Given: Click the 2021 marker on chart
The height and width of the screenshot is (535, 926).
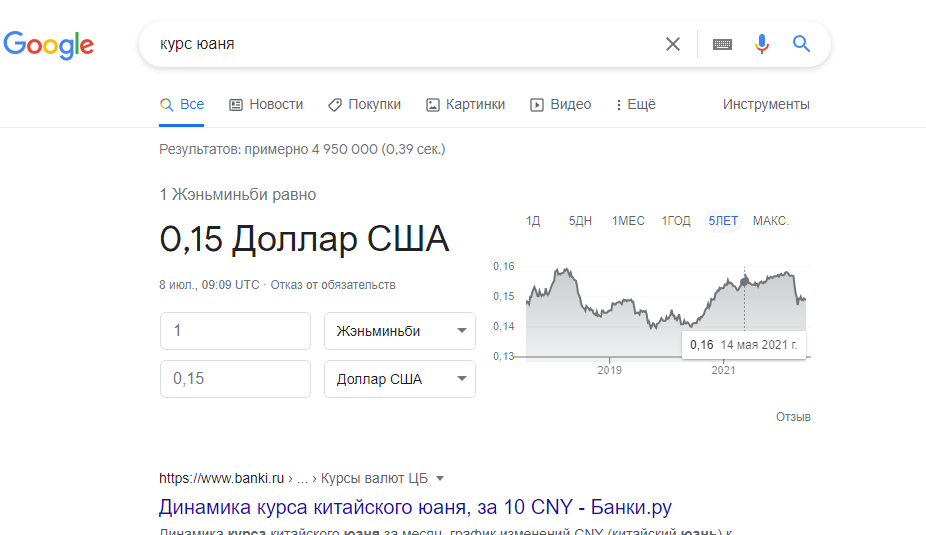Looking at the screenshot, I should (723, 370).
